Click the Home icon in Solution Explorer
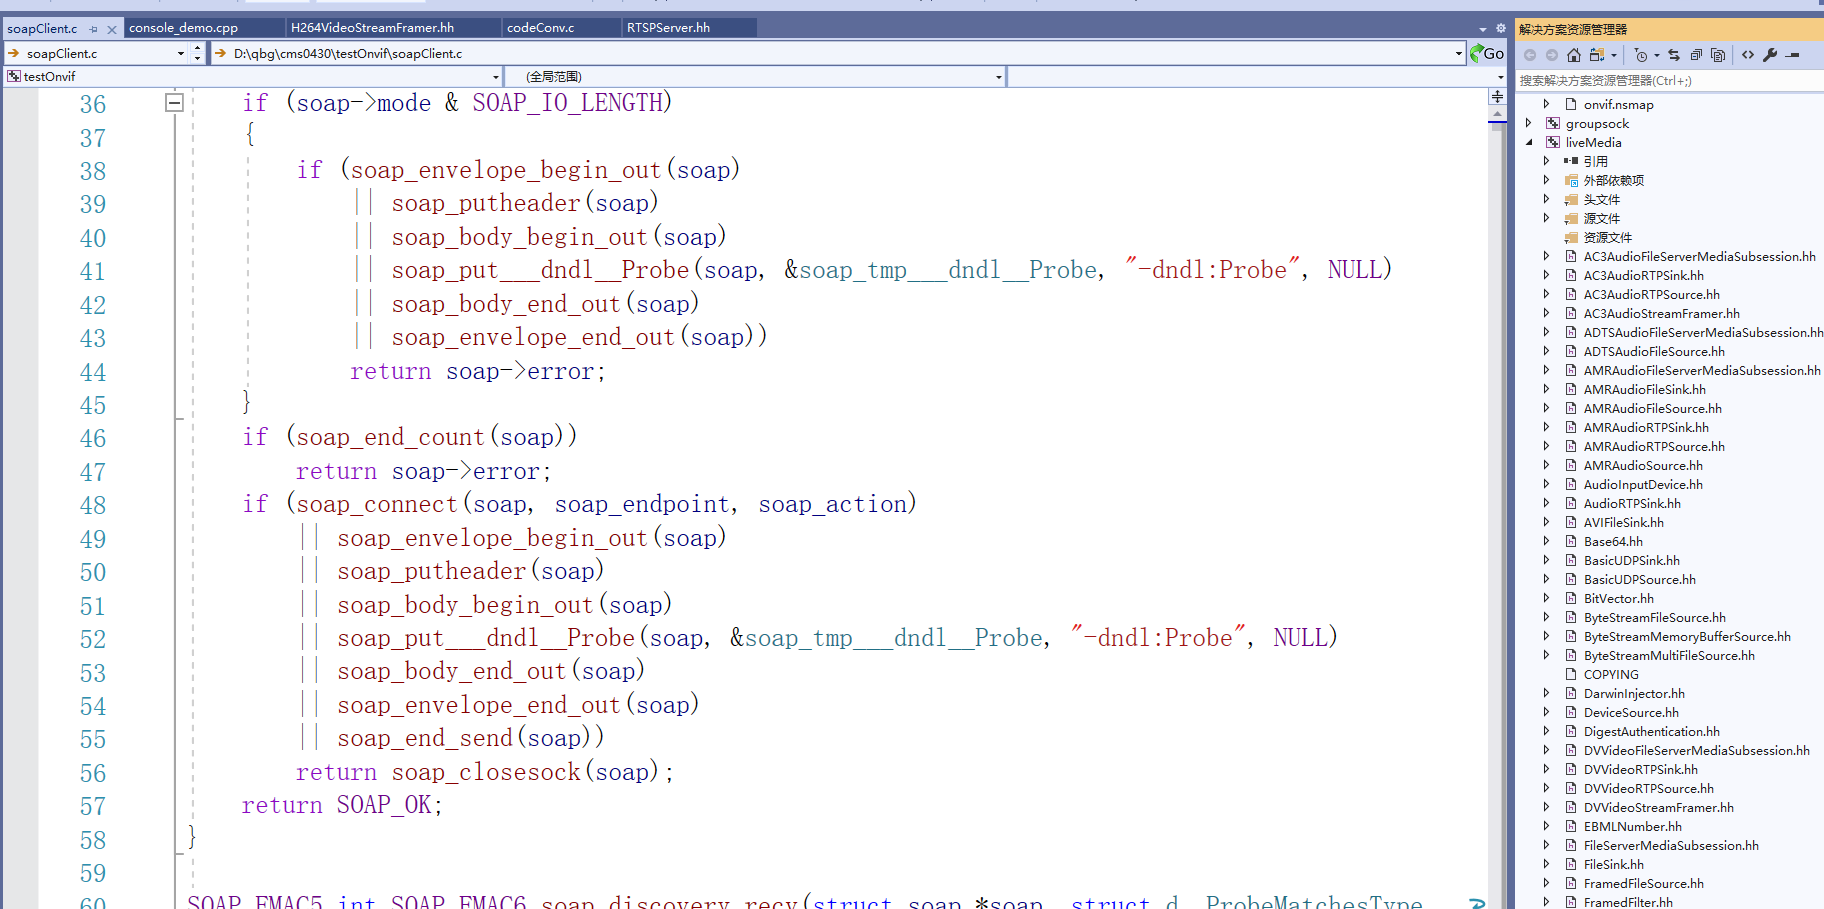Screen dimensions: 1824x909 [x=1574, y=55]
